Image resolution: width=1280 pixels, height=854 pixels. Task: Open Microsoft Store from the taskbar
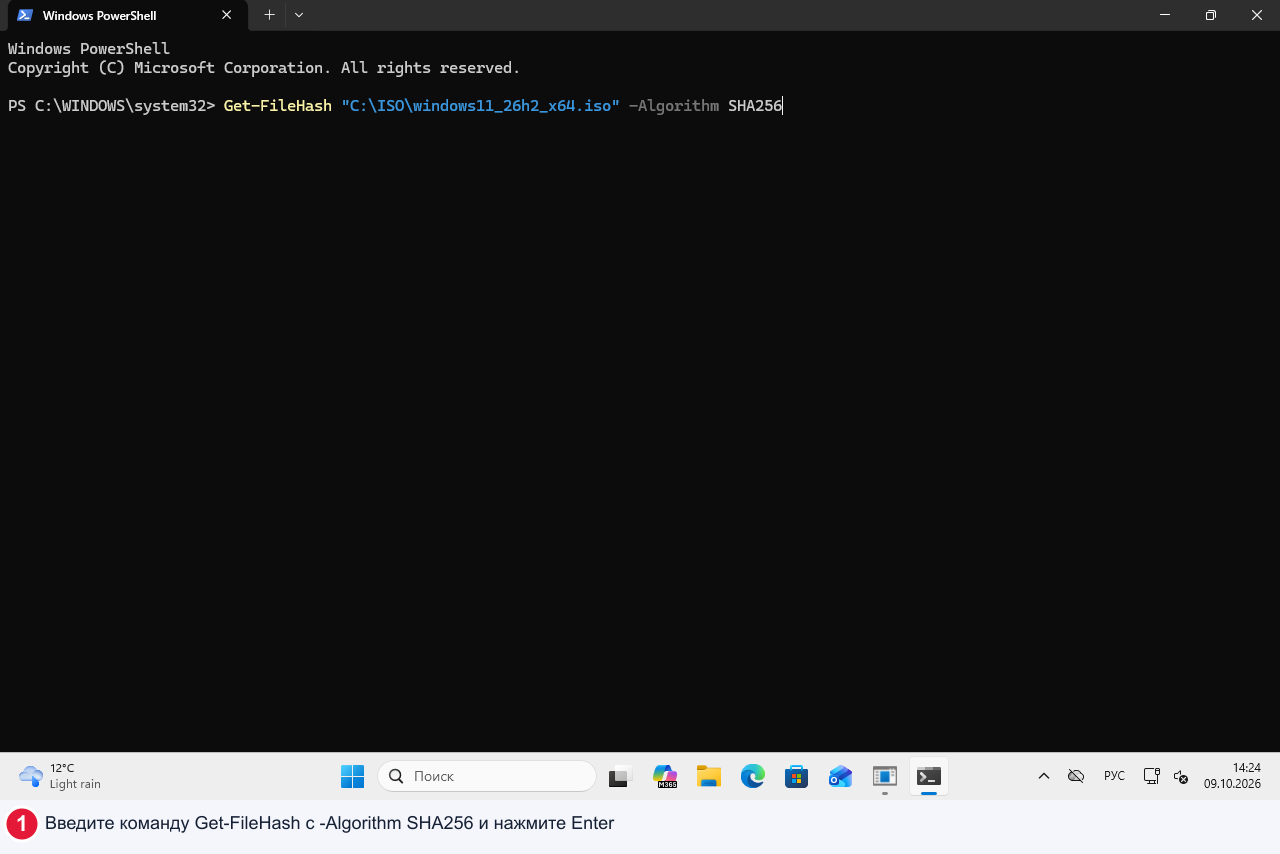pyautogui.click(x=797, y=776)
